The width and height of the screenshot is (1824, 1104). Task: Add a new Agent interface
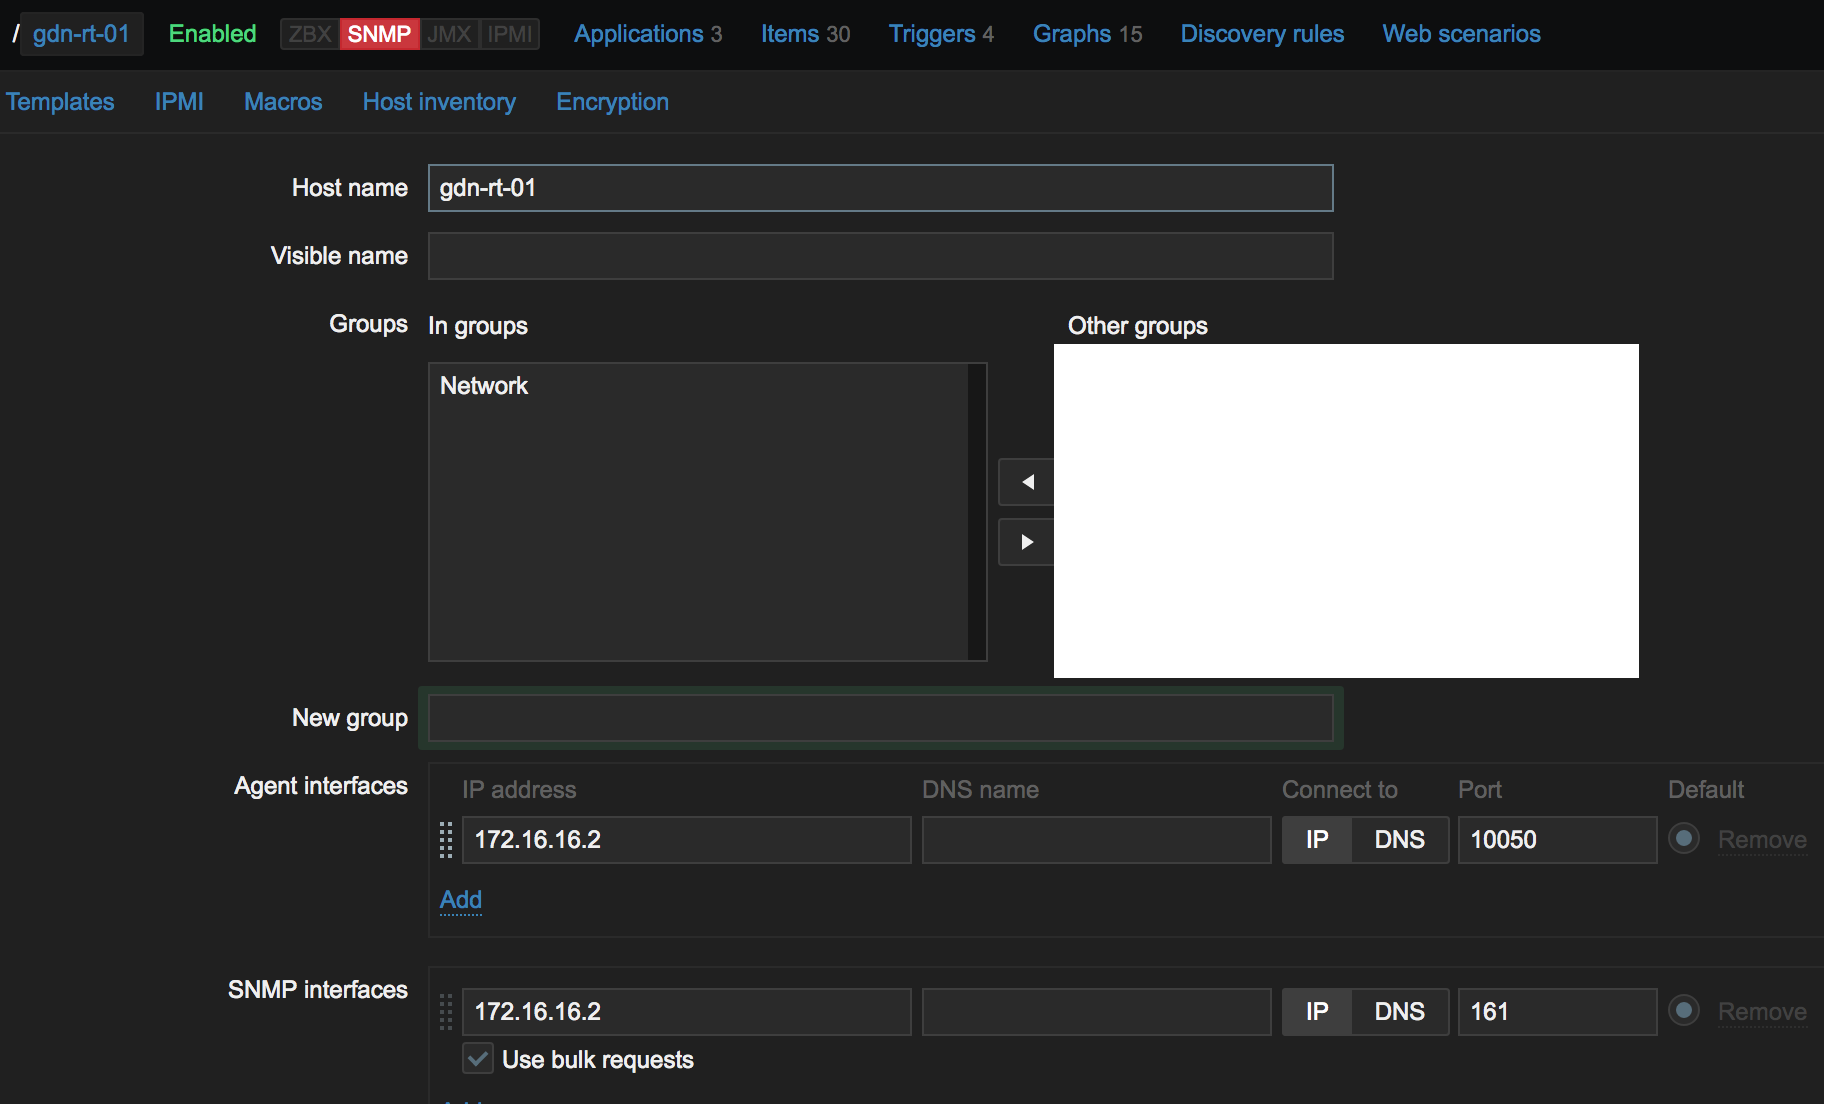[x=461, y=899]
